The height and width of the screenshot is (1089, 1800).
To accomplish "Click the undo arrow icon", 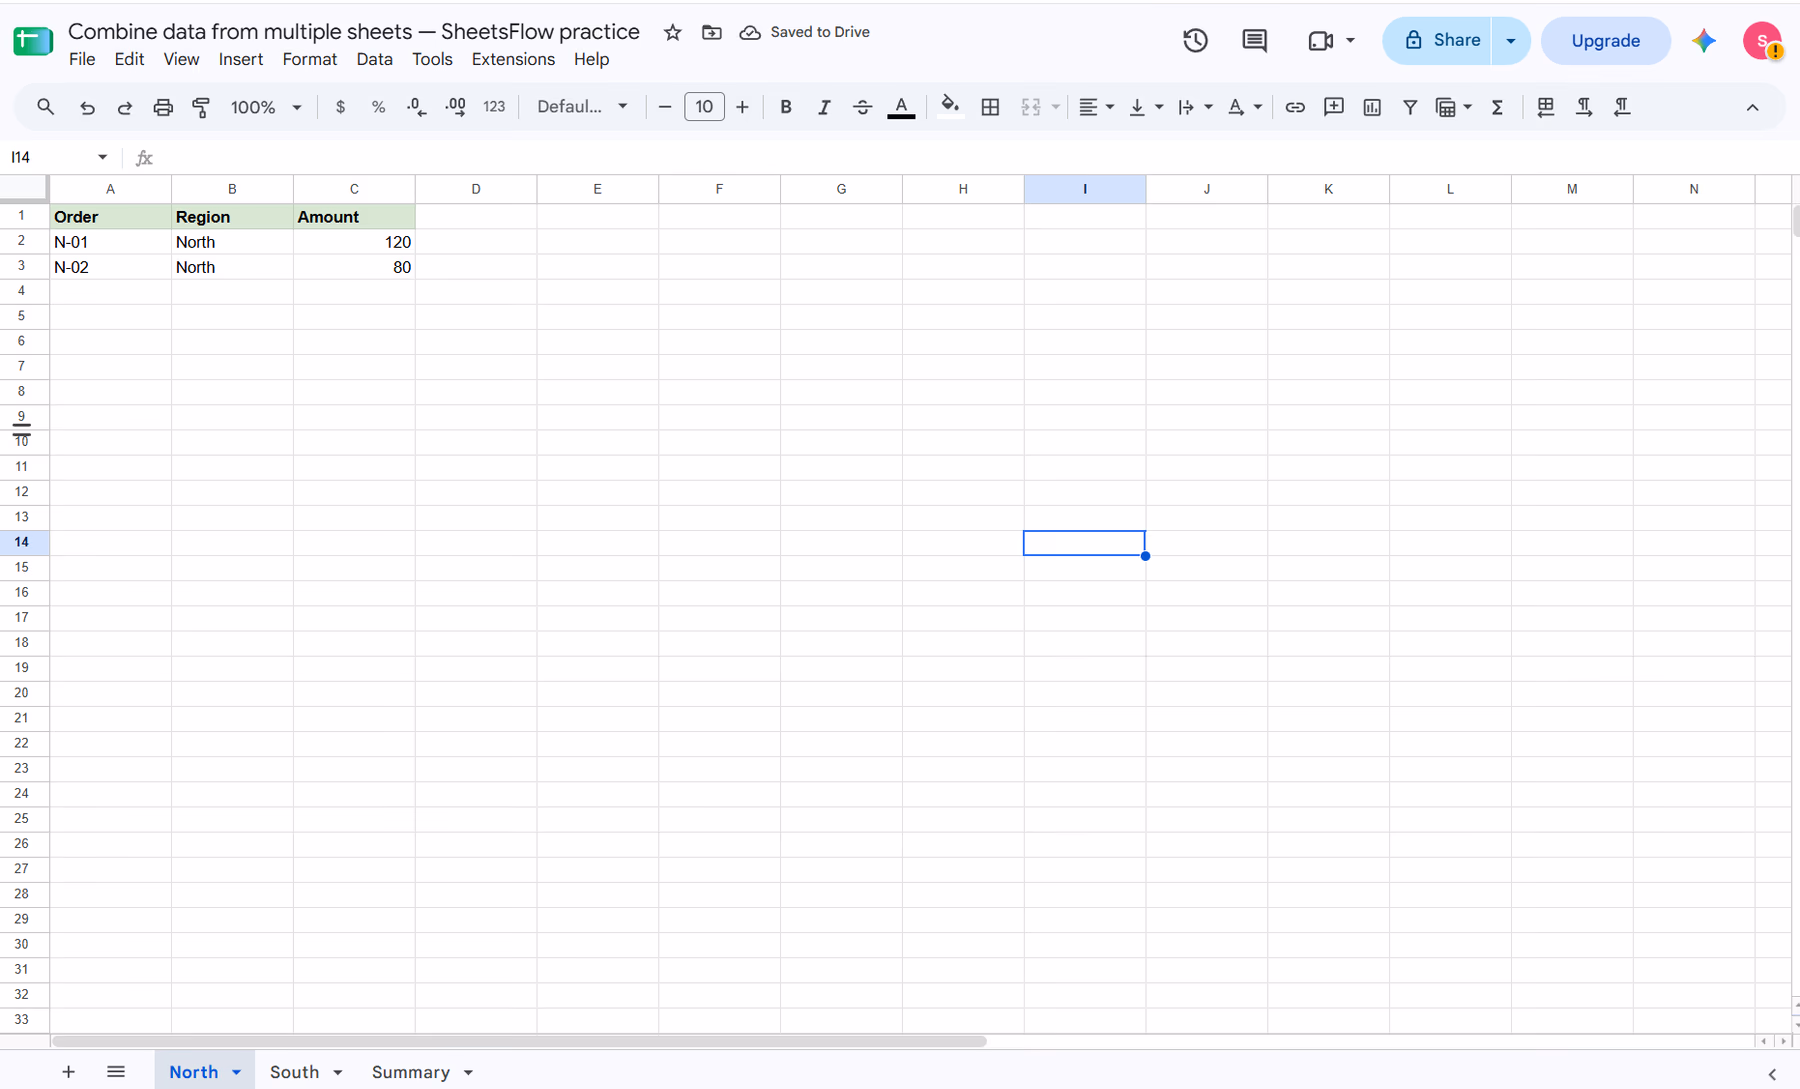I will 87,107.
